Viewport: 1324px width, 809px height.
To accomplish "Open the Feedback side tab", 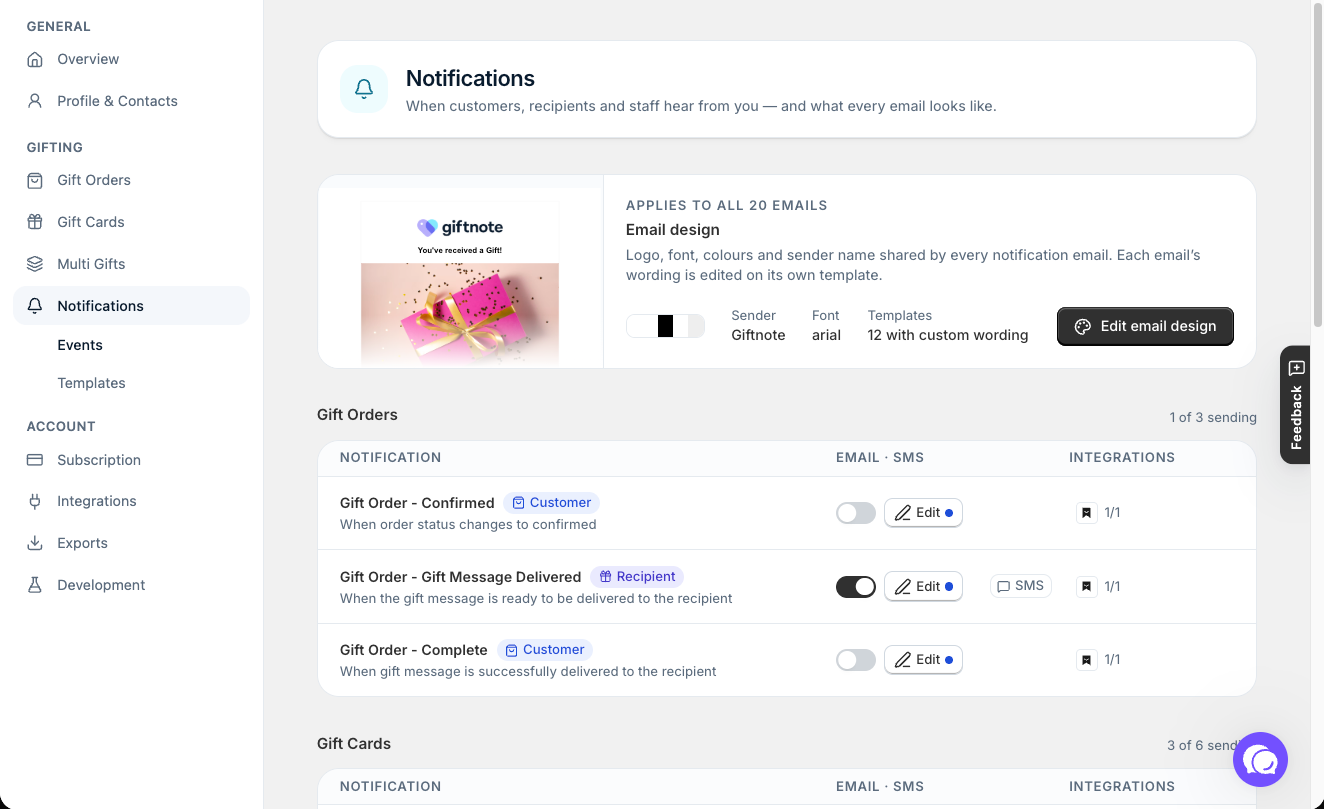I will tap(1296, 404).
